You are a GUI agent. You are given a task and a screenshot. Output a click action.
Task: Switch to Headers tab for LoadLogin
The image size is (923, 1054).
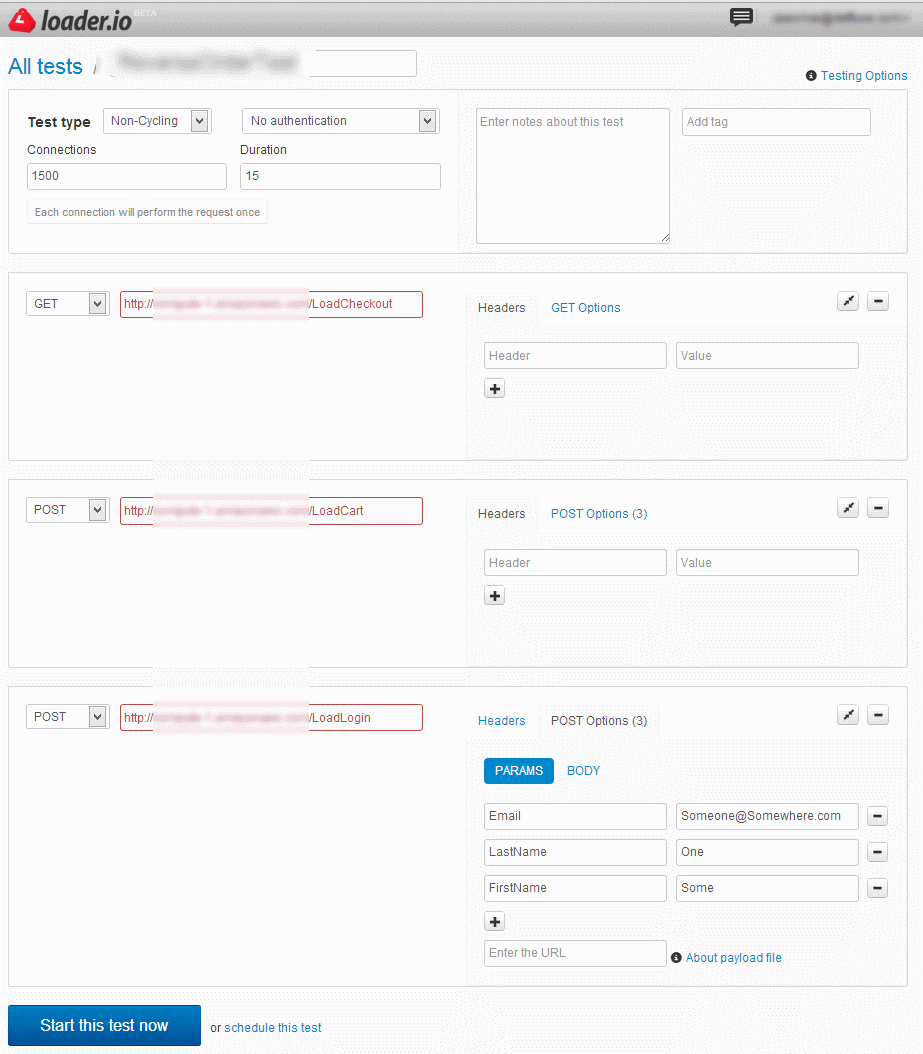coord(501,721)
